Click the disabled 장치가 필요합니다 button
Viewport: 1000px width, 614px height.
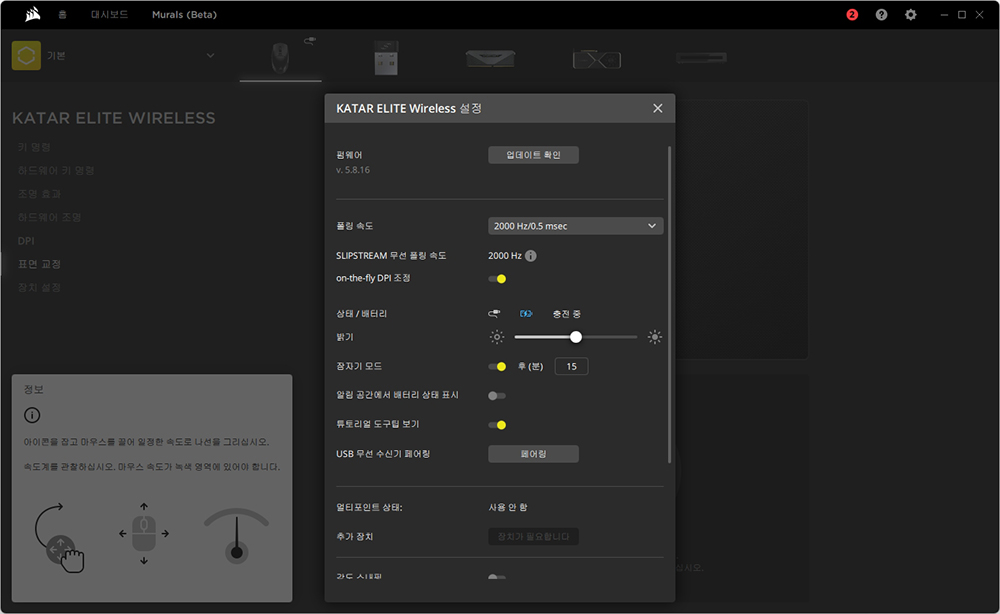pos(533,536)
